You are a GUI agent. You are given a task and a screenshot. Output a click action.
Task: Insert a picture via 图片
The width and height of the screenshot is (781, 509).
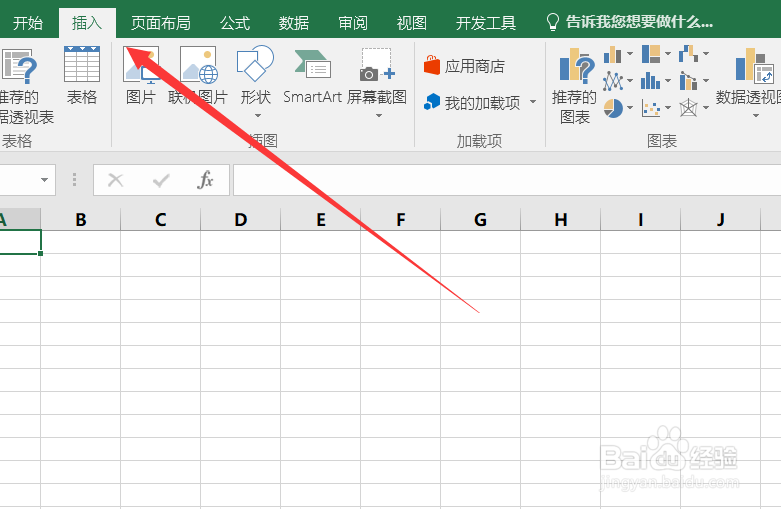click(x=141, y=76)
